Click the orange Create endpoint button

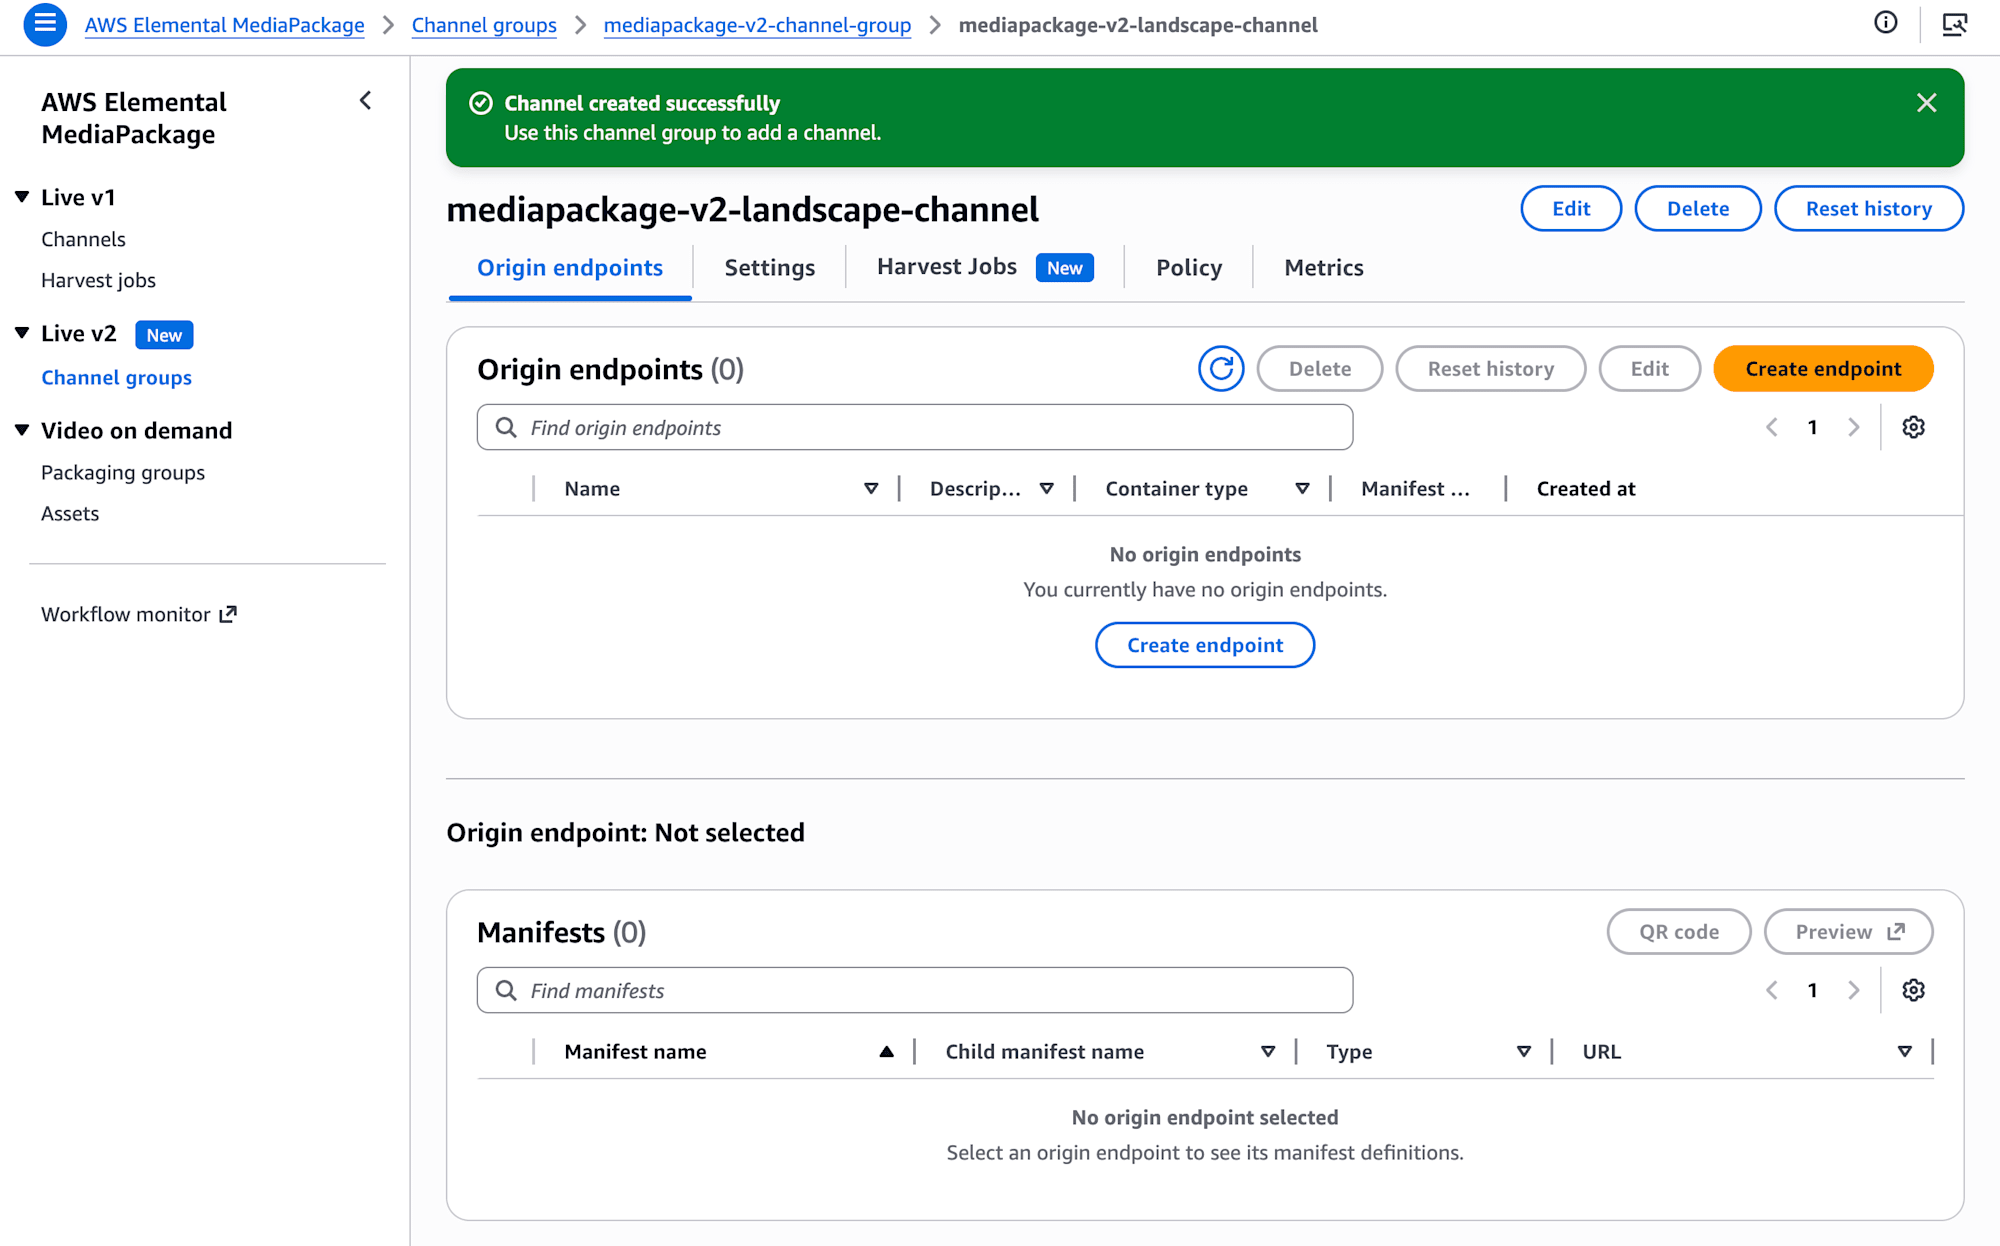click(1822, 369)
